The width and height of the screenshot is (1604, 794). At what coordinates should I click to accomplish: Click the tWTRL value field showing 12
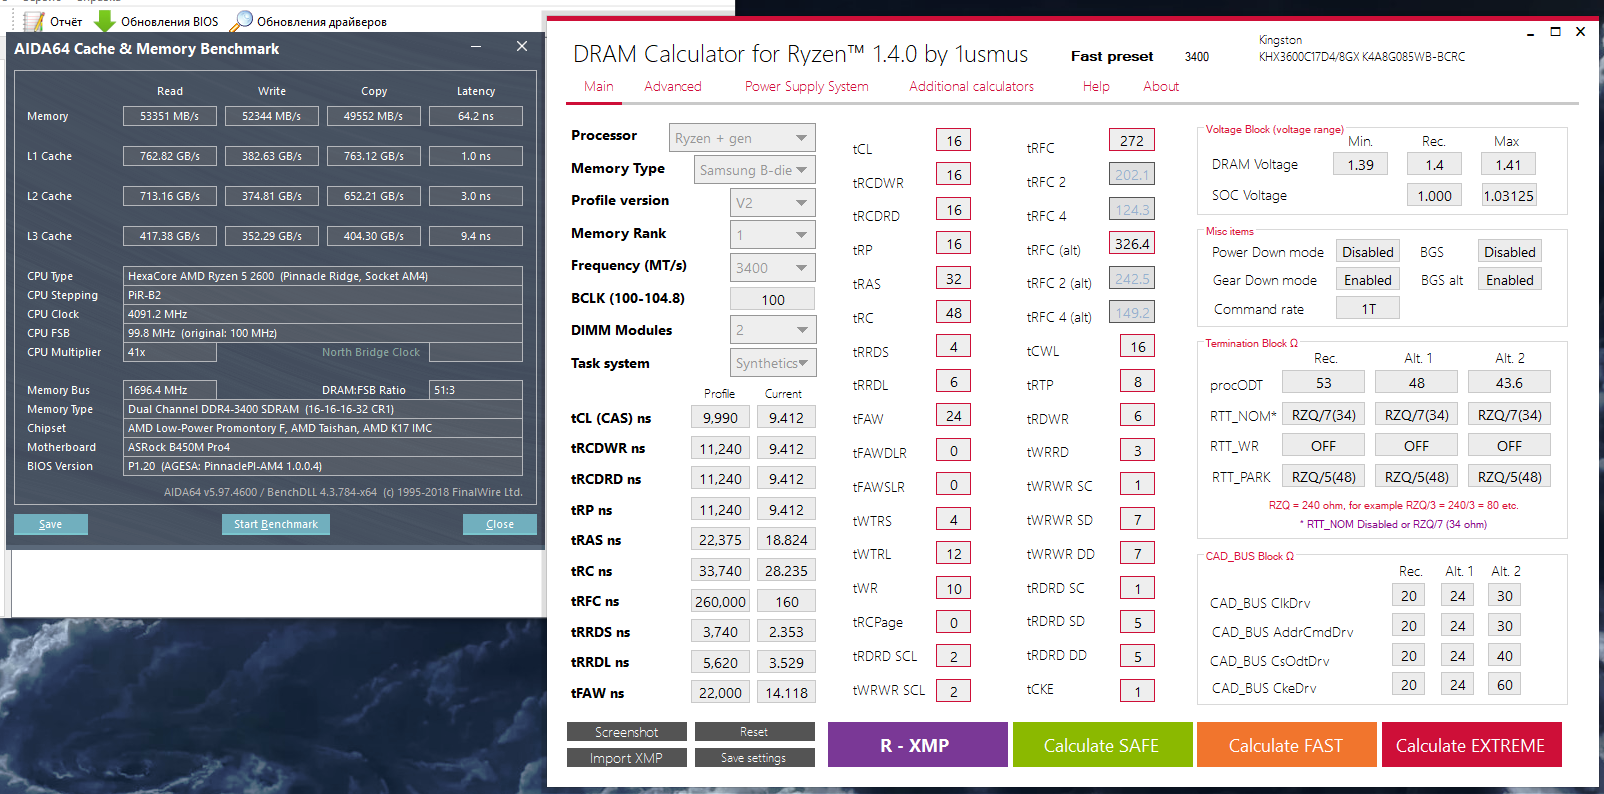click(x=954, y=553)
